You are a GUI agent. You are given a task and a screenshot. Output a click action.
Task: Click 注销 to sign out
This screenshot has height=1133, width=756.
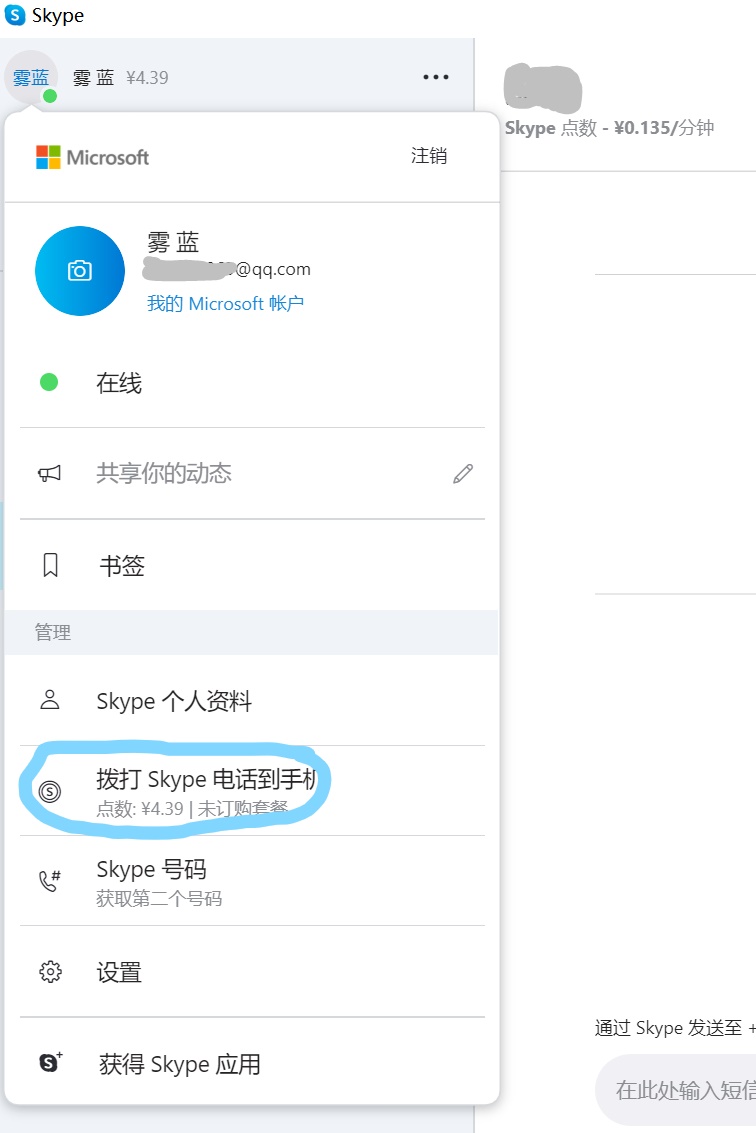[429, 156]
